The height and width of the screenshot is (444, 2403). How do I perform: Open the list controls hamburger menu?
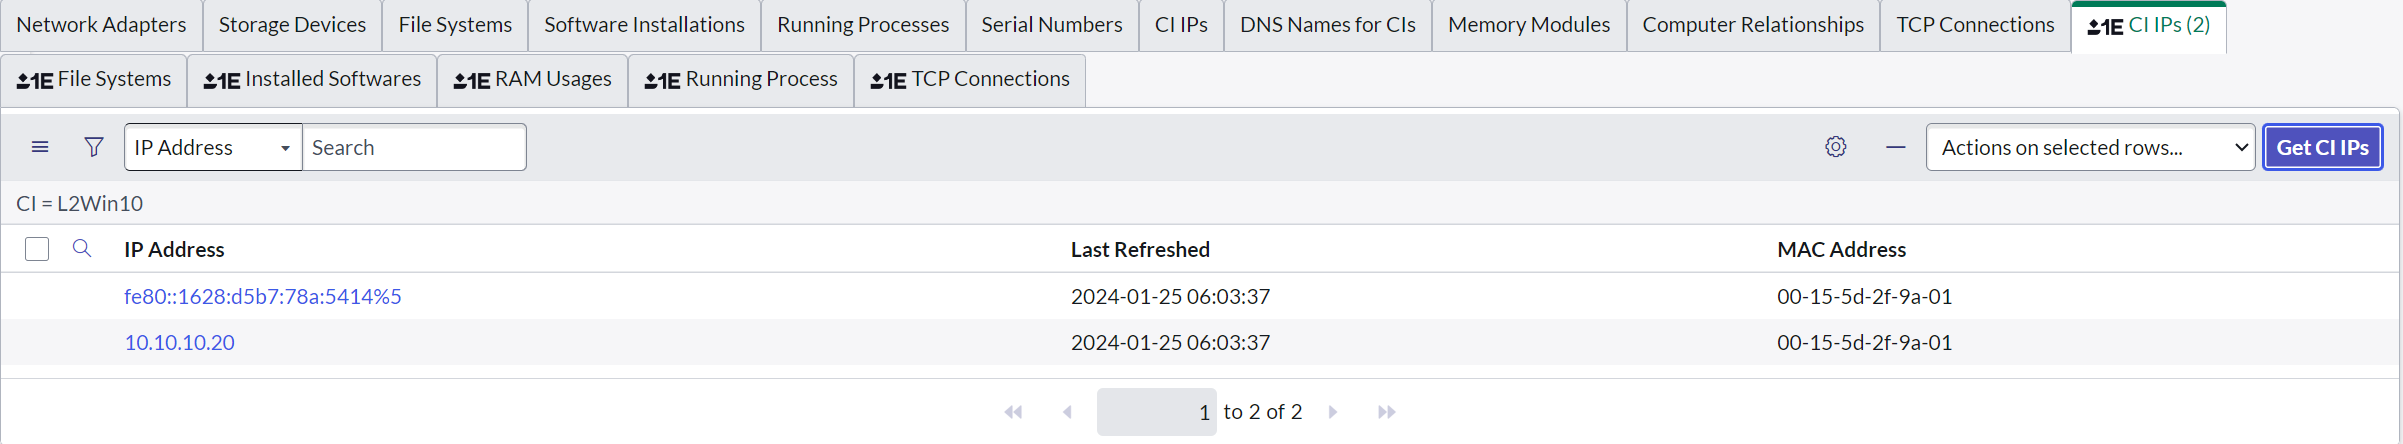(40, 147)
